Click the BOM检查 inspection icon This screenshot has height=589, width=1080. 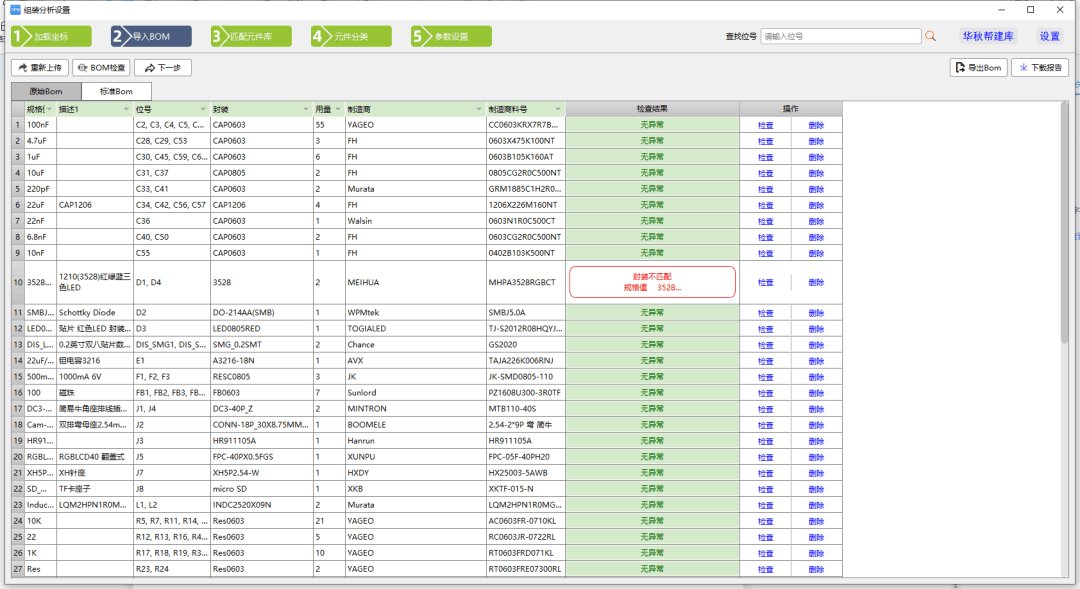click(x=82, y=68)
